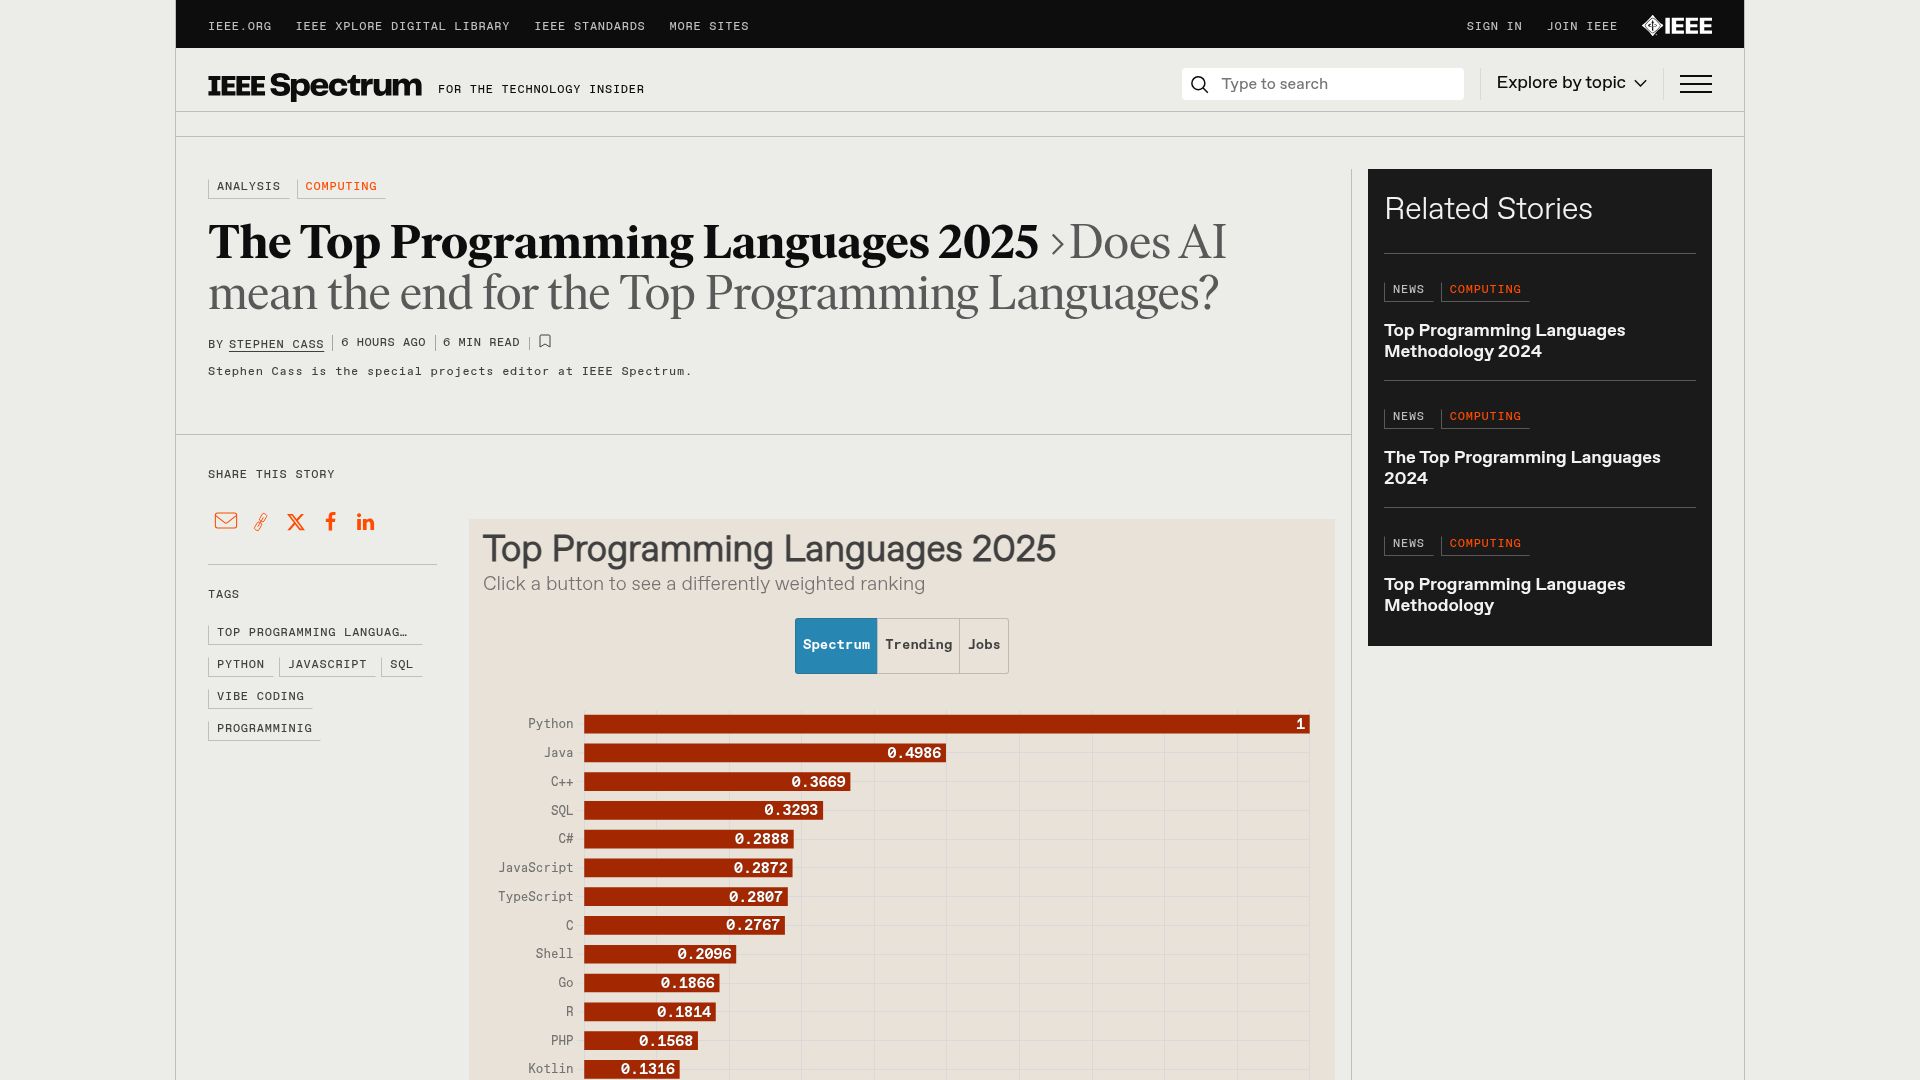
Task: Open IEEE Xplore Digital Library link
Action: click(403, 26)
